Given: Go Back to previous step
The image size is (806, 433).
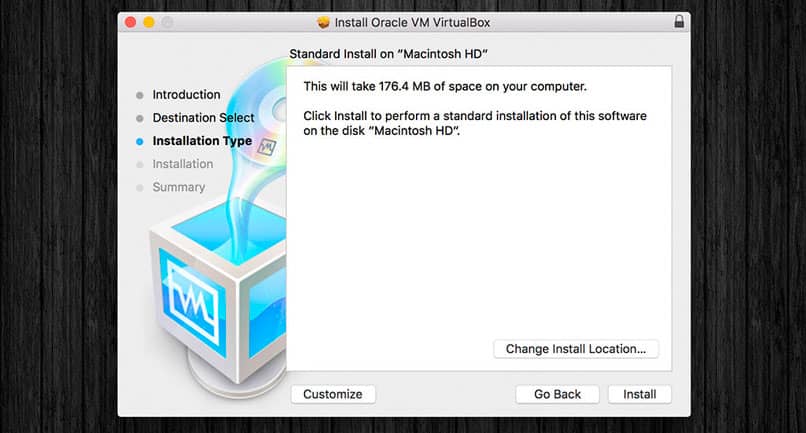Looking at the screenshot, I should point(557,394).
